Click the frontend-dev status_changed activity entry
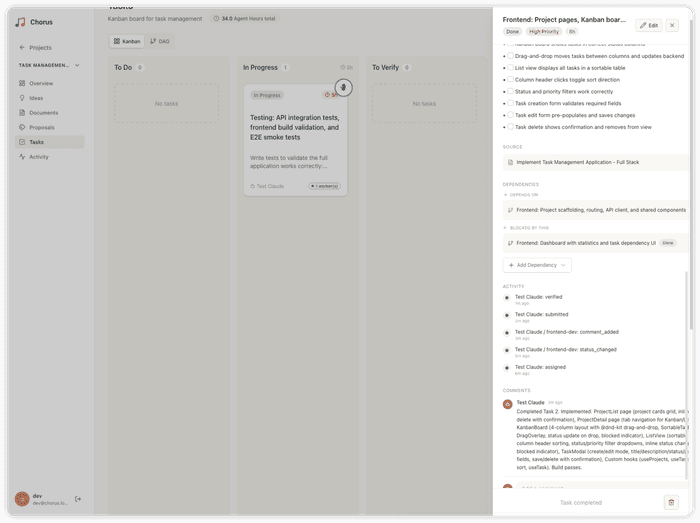 pyautogui.click(x=566, y=350)
